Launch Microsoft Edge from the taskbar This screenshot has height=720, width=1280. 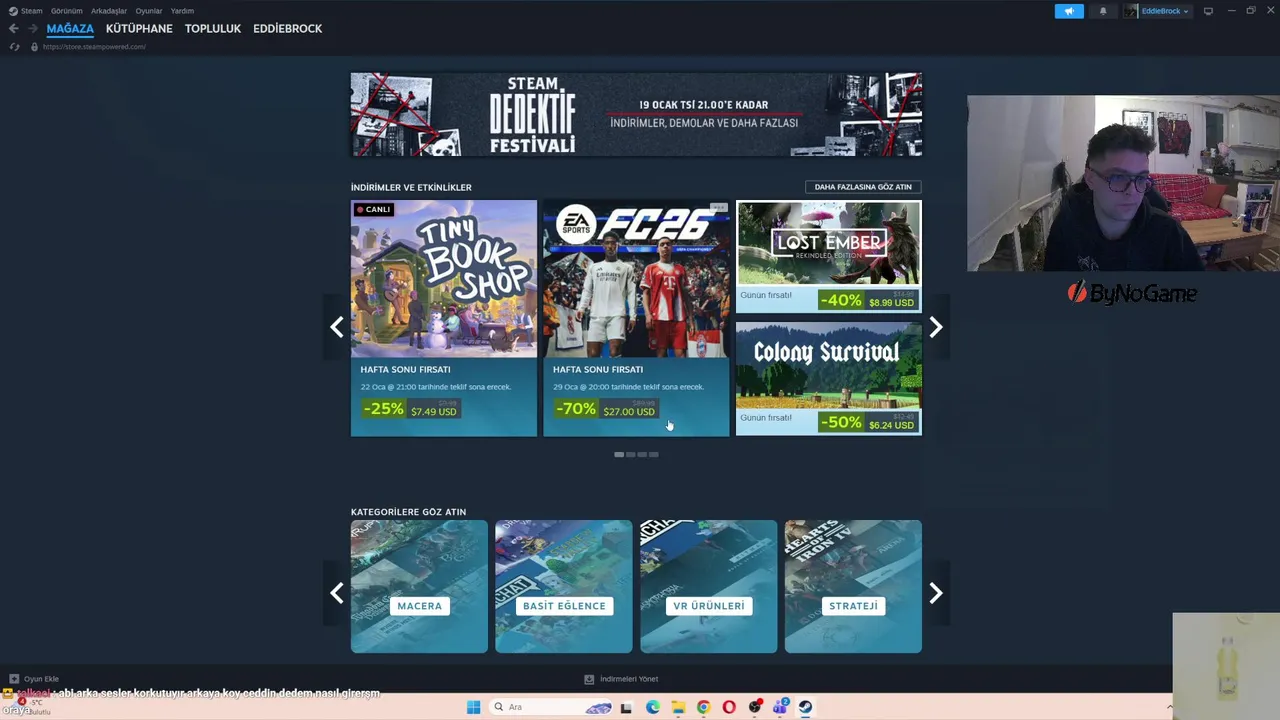tap(652, 707)
